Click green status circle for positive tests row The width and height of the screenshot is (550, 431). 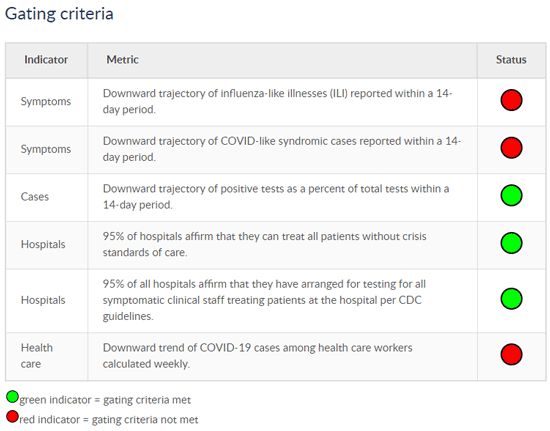click(x=511, y=195)
